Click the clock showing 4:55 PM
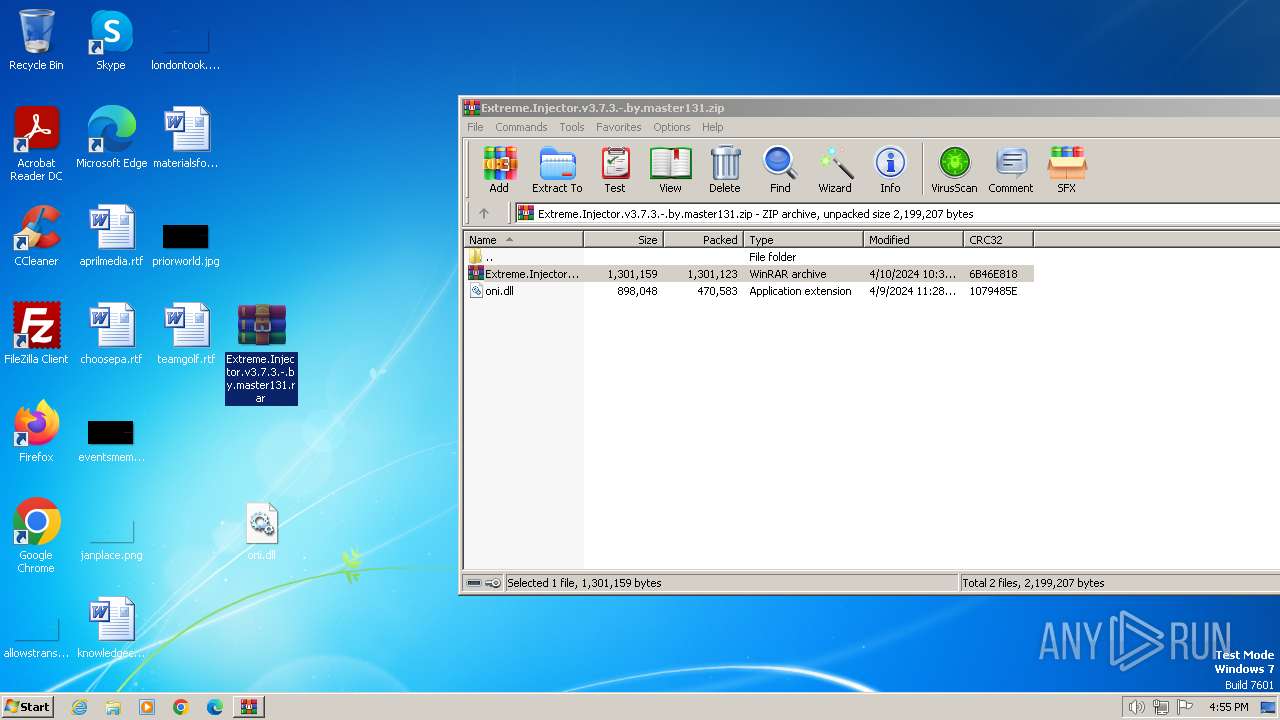 coord(1229,707)
